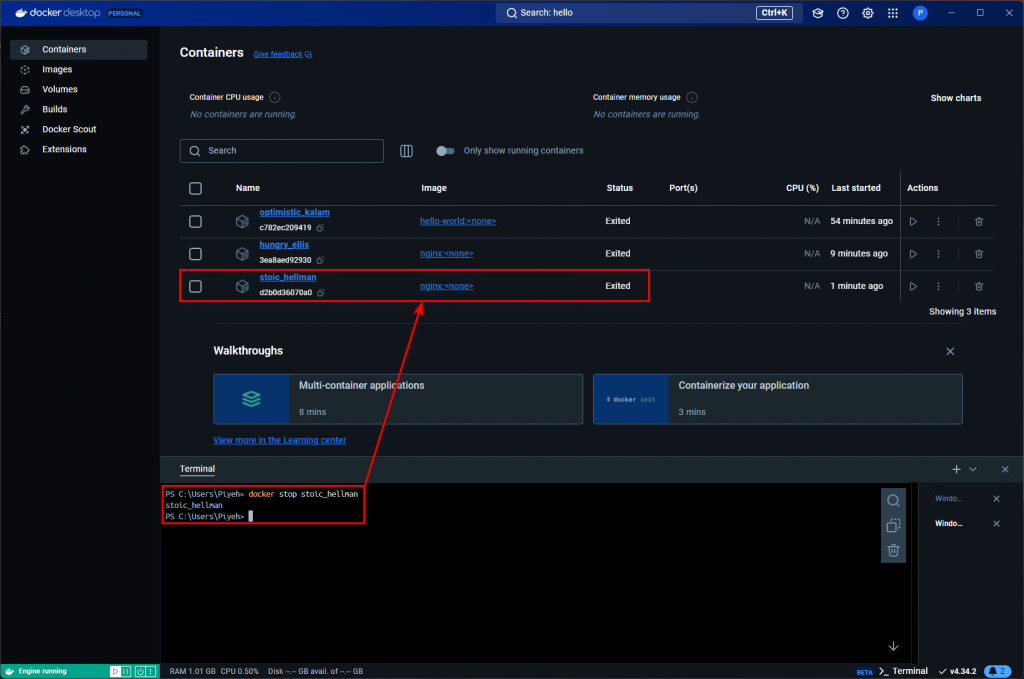Clear the terminal with trash icon
1024x679 pixels.
(x=893, y=550)
